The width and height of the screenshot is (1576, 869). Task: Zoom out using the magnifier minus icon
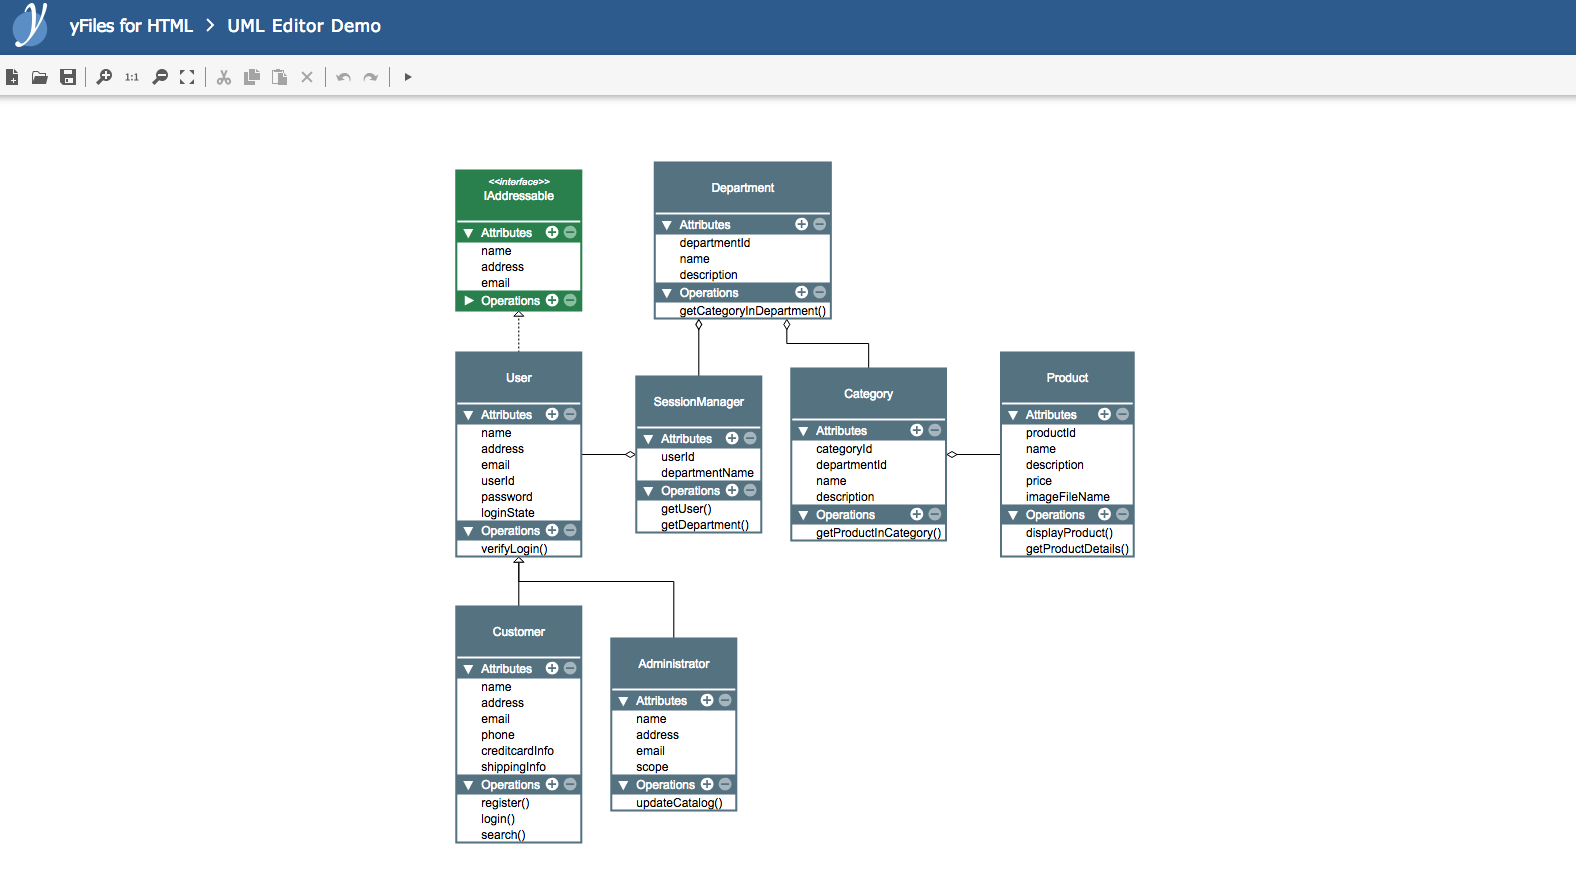click(x=160, y=77)
